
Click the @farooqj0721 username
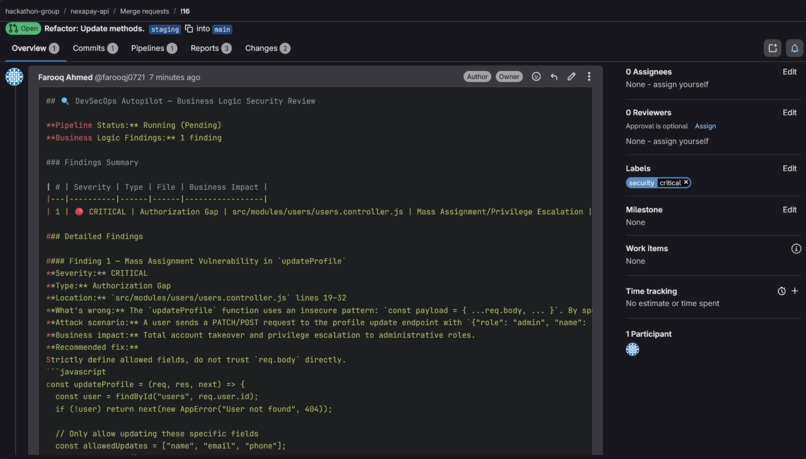(x=120, y=77)
